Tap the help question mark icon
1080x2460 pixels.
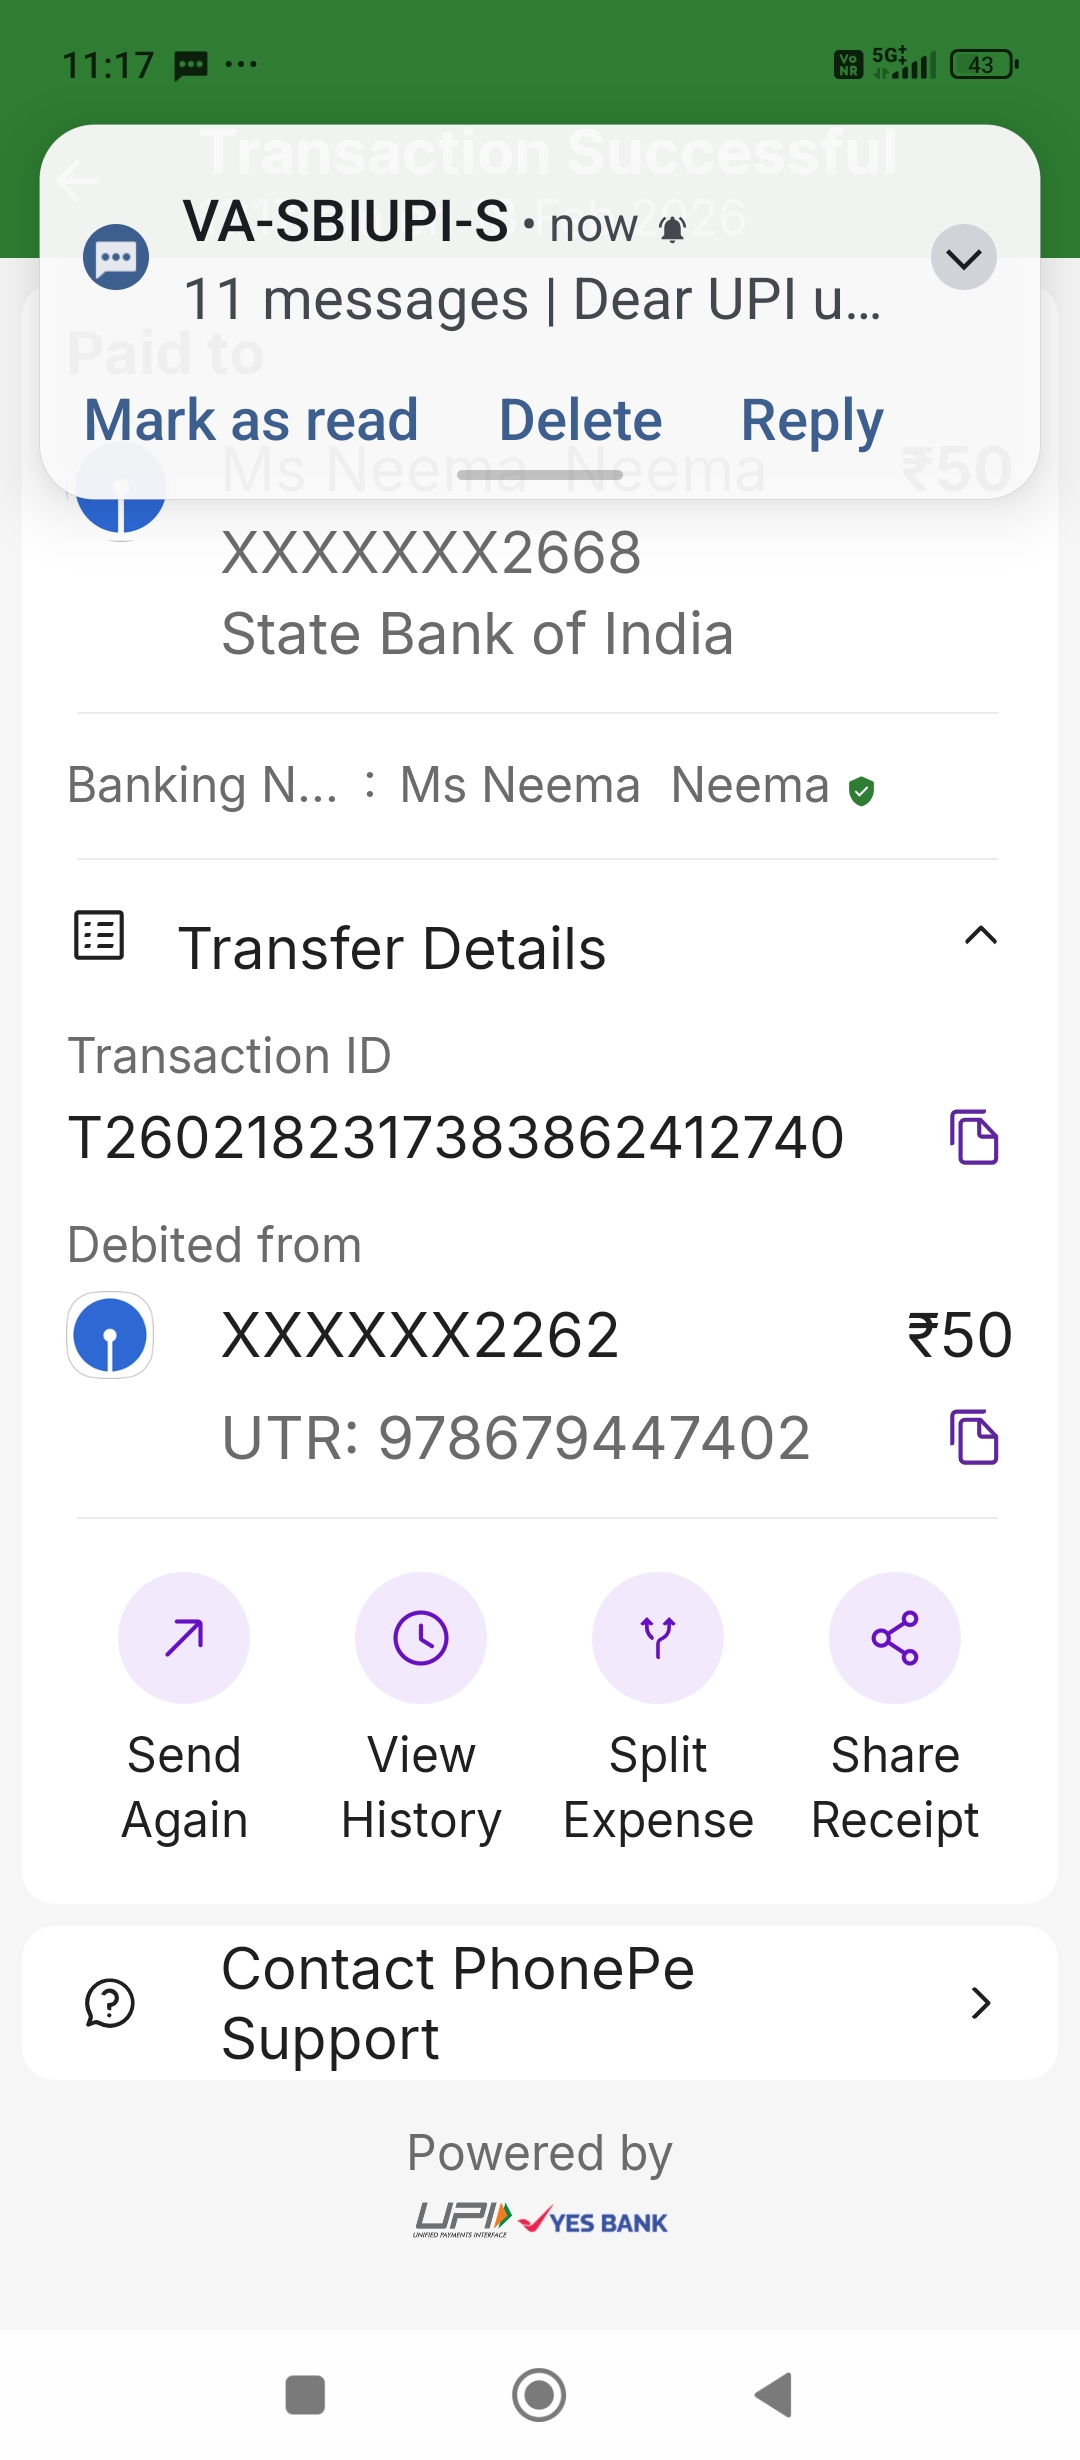110,2003
